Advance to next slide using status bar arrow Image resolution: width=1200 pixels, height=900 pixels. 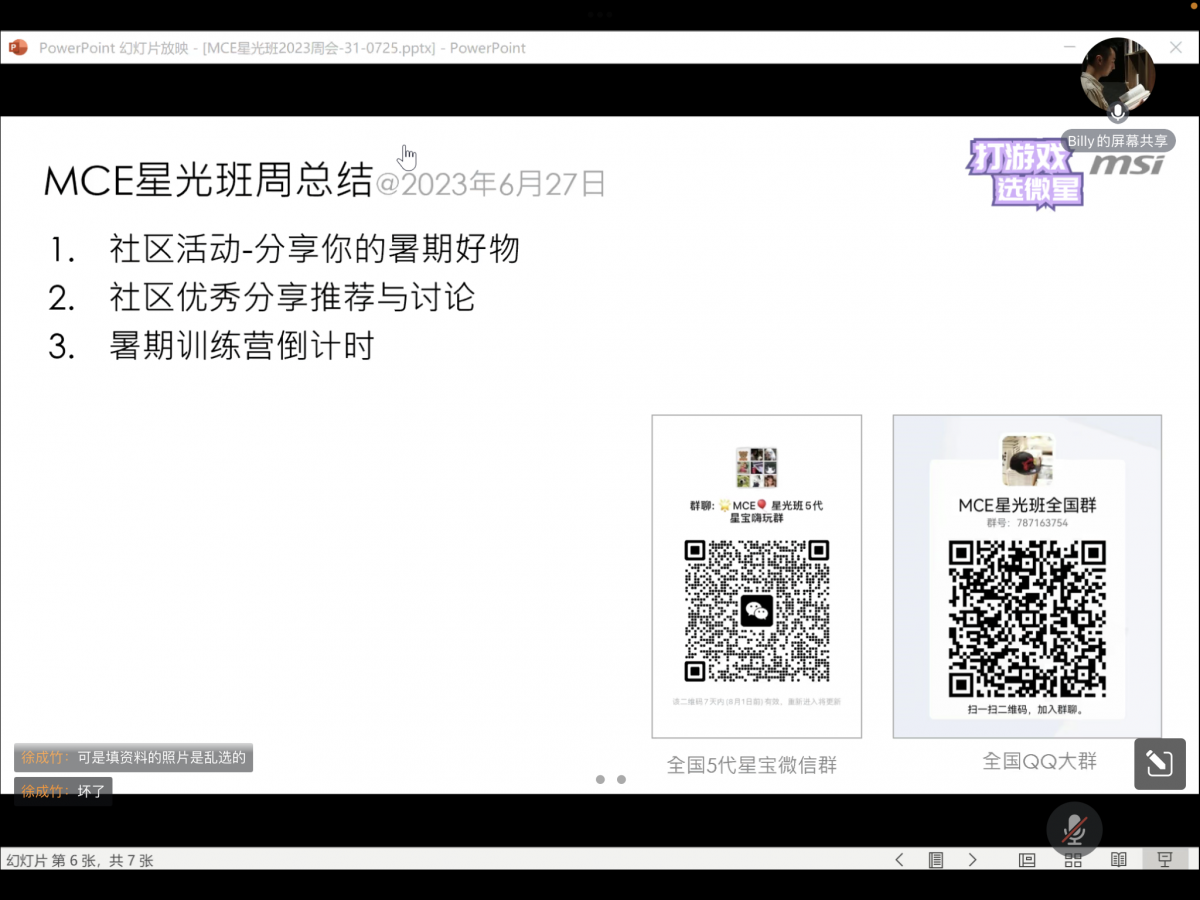(972, 860)
